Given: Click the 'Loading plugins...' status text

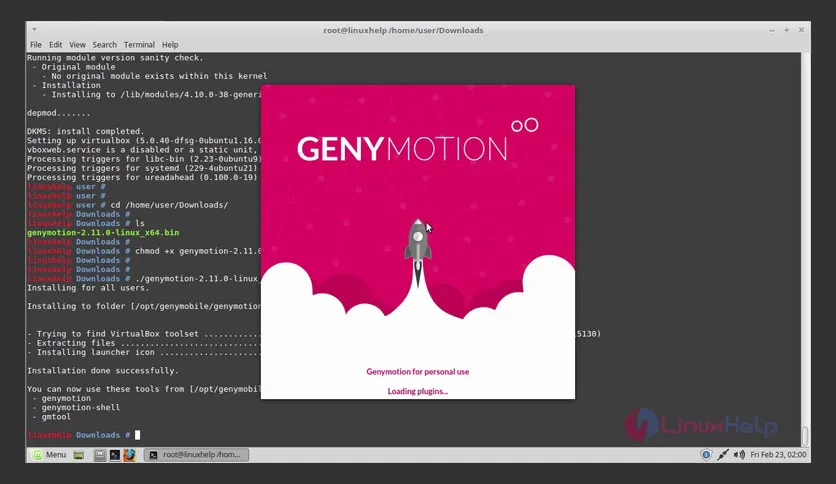Looking at the screenshot, I should [x=417, y=391].
